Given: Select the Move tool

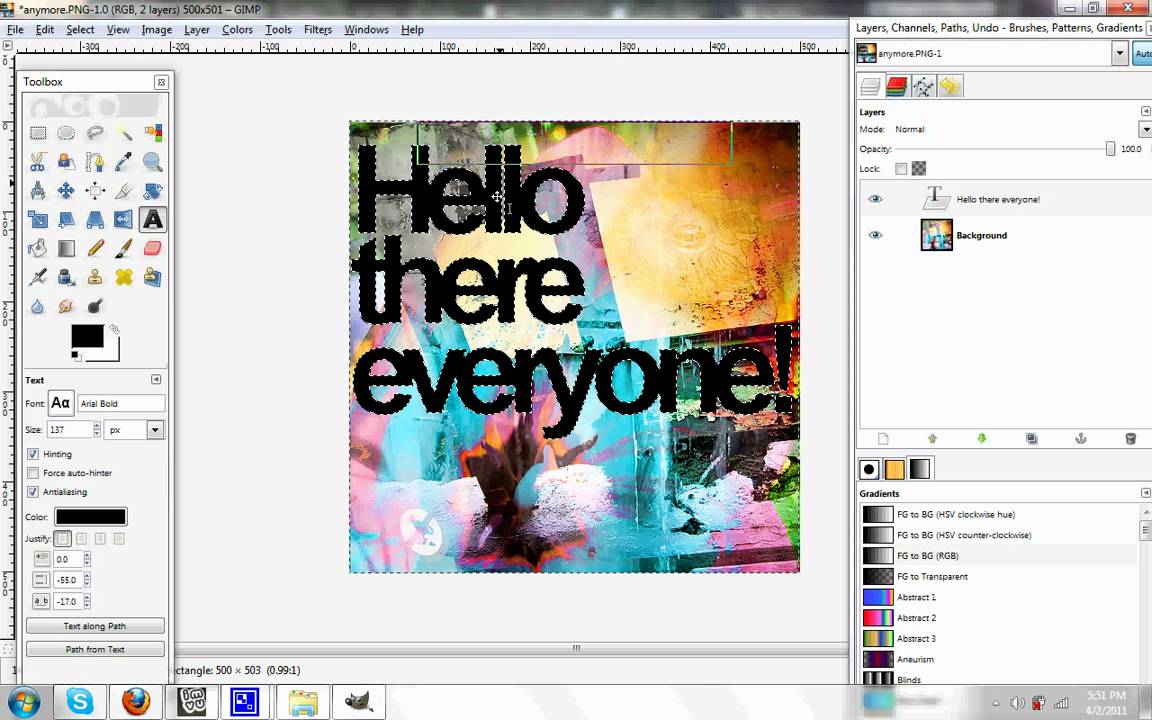Looking at the screenshot, I should (x=66, y=191).
